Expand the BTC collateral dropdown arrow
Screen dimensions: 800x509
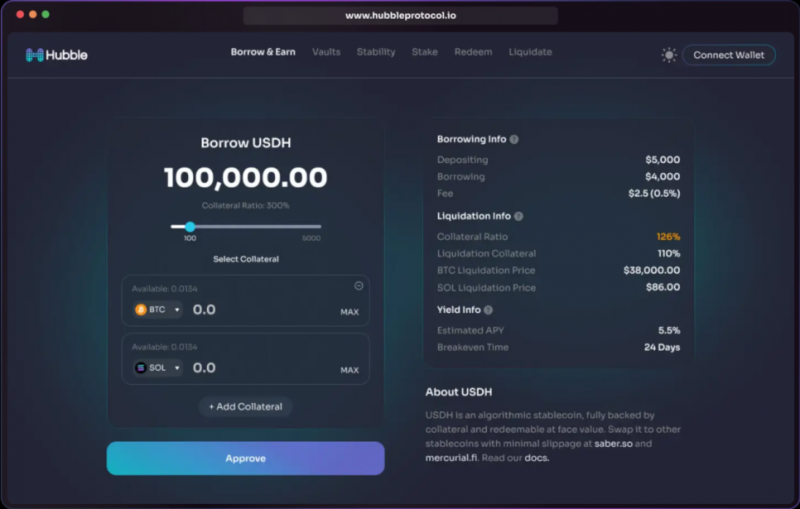pos(177,310)
